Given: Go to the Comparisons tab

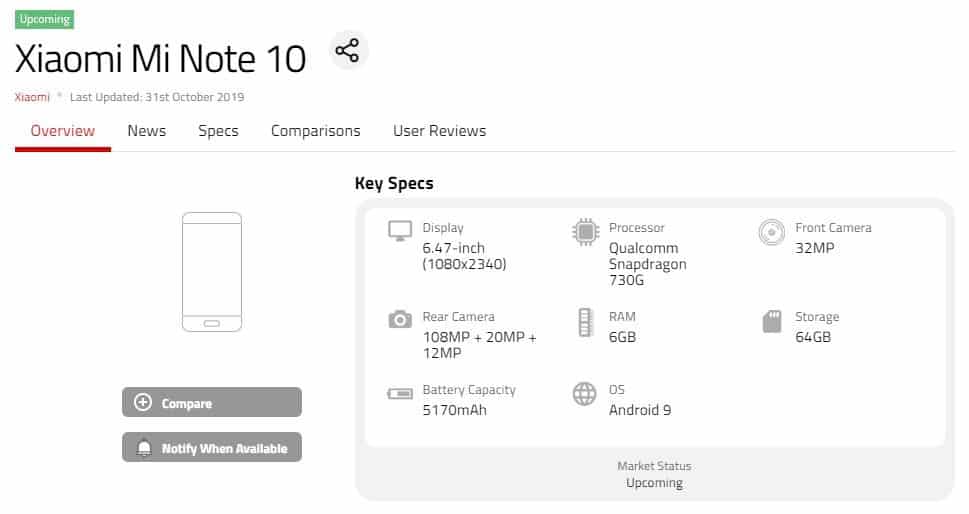Looking at the screenshot, I should 315,131.
